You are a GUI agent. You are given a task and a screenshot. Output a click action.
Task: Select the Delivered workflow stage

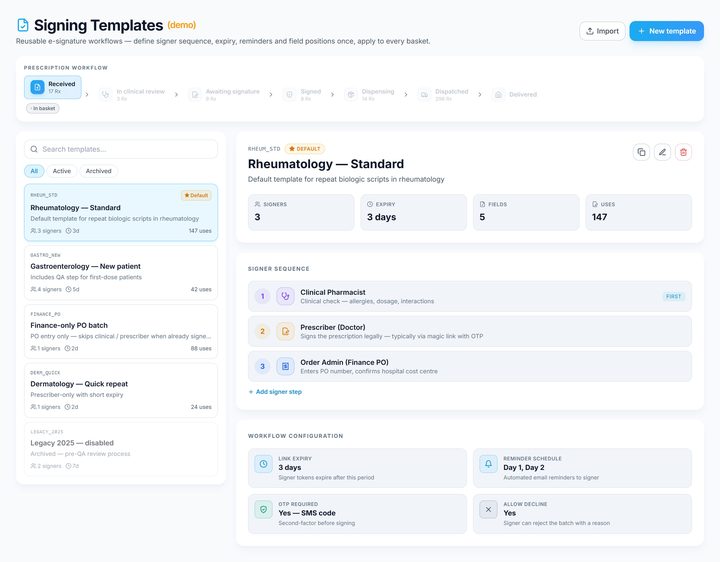[514, 95]
